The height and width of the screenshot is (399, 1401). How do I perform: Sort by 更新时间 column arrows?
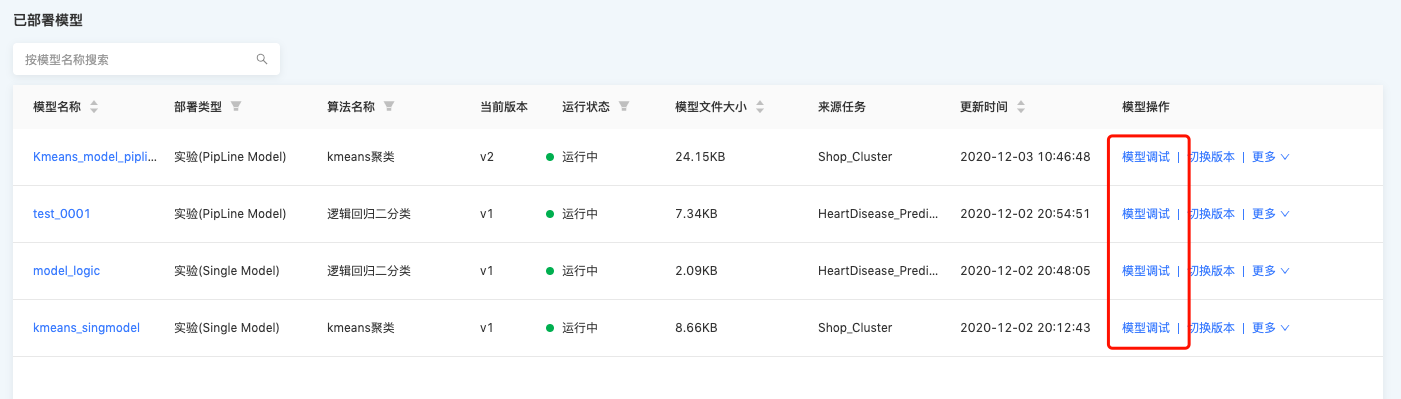pos(1021,107)
